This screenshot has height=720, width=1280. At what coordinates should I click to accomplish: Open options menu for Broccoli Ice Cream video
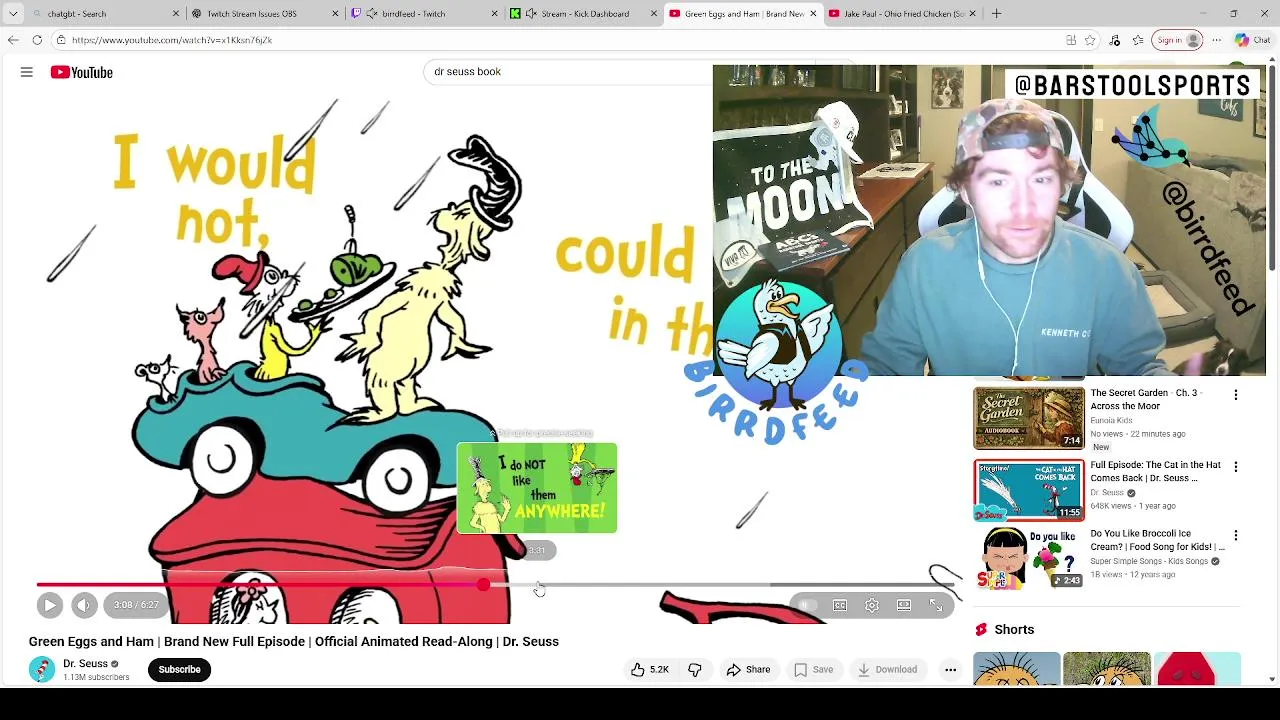[x=1236, y=536]
